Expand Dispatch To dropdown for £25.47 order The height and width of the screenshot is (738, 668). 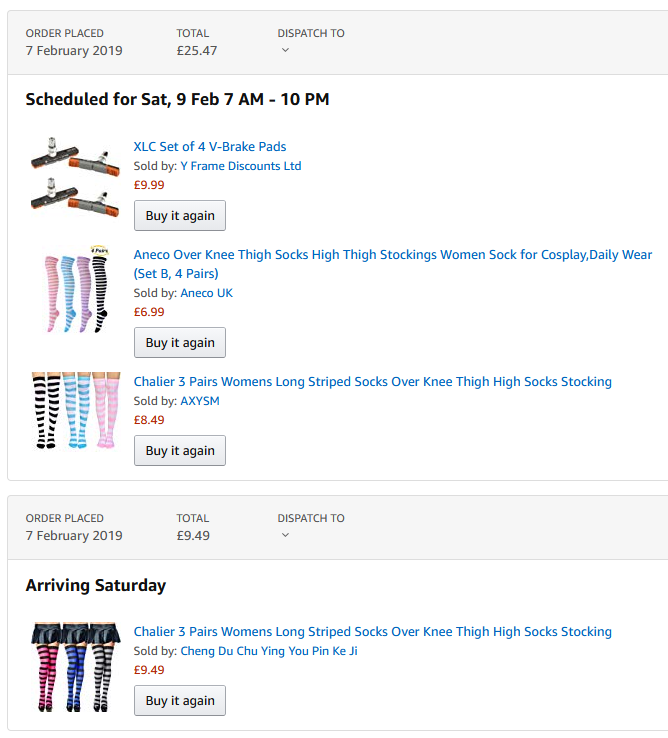pyautogui.click(x=285, y=50)
